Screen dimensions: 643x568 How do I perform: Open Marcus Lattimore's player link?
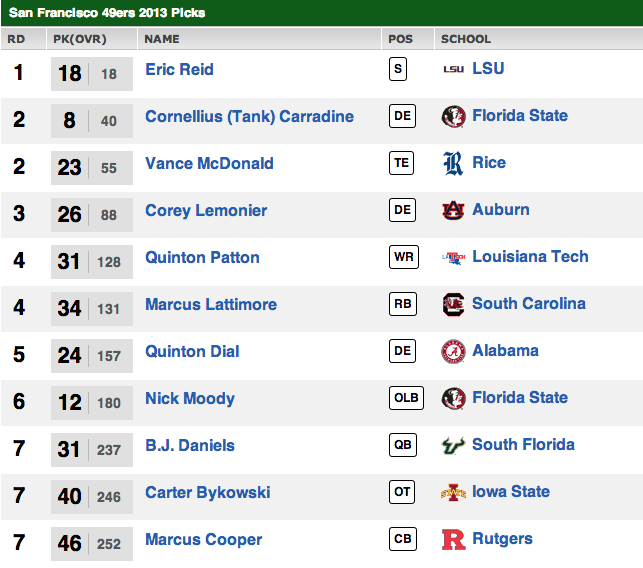coord(211,304)
